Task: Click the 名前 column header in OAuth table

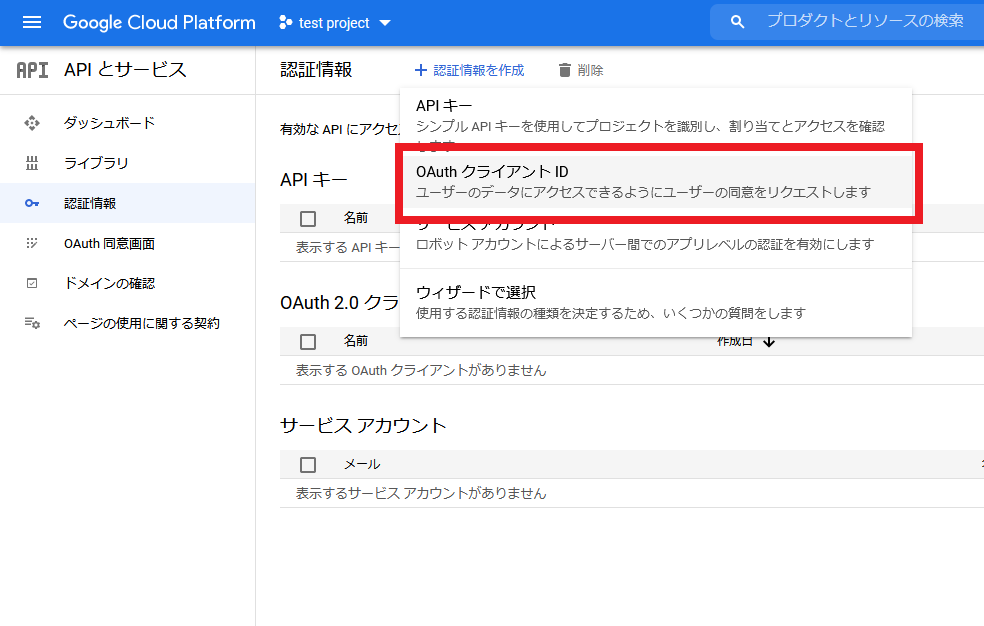Action: tap(356, 341)
